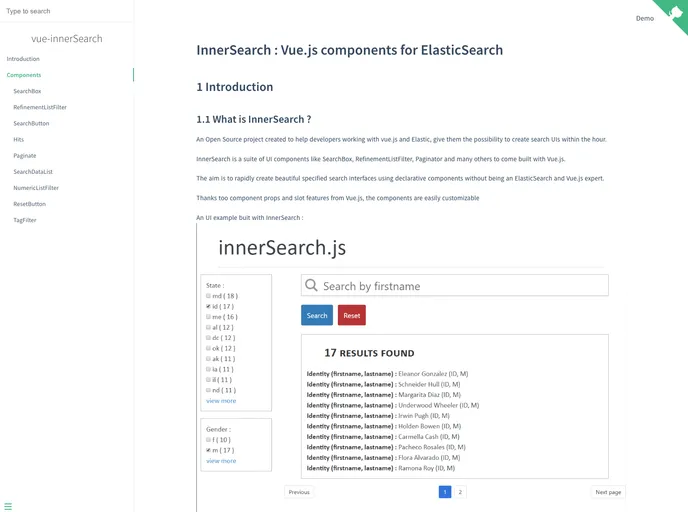Select Components in the sidebar

24,75
